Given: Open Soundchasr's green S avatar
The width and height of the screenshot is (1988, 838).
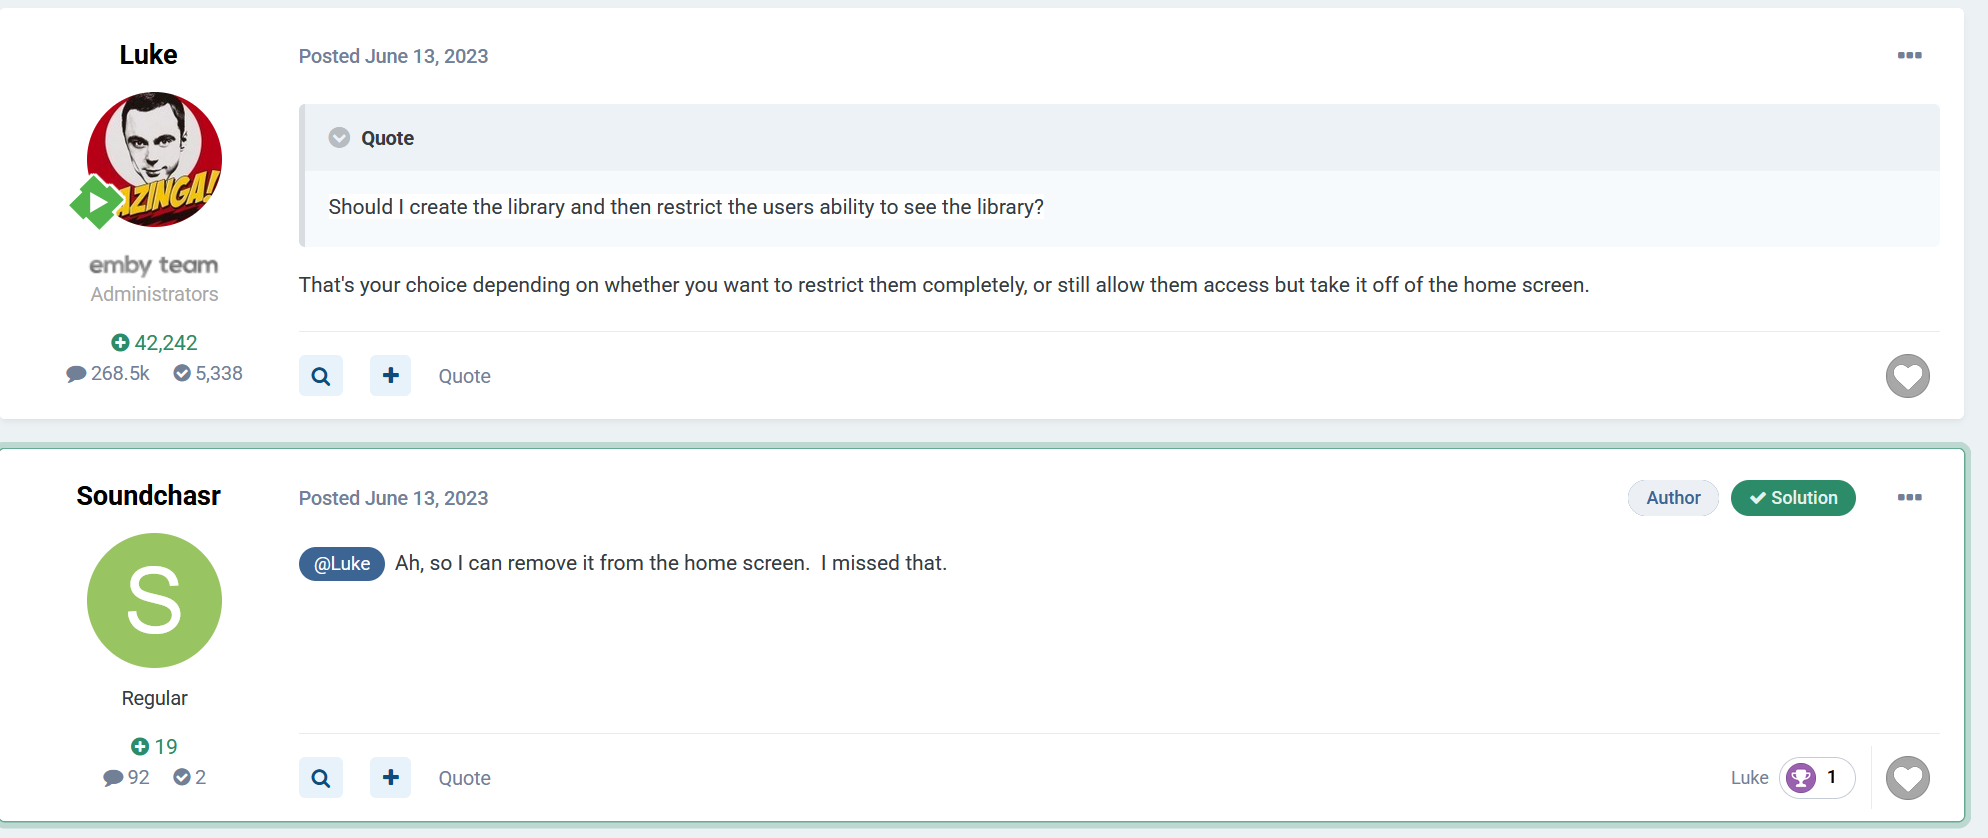Looking at the screenshot, I should coord(154,600).
